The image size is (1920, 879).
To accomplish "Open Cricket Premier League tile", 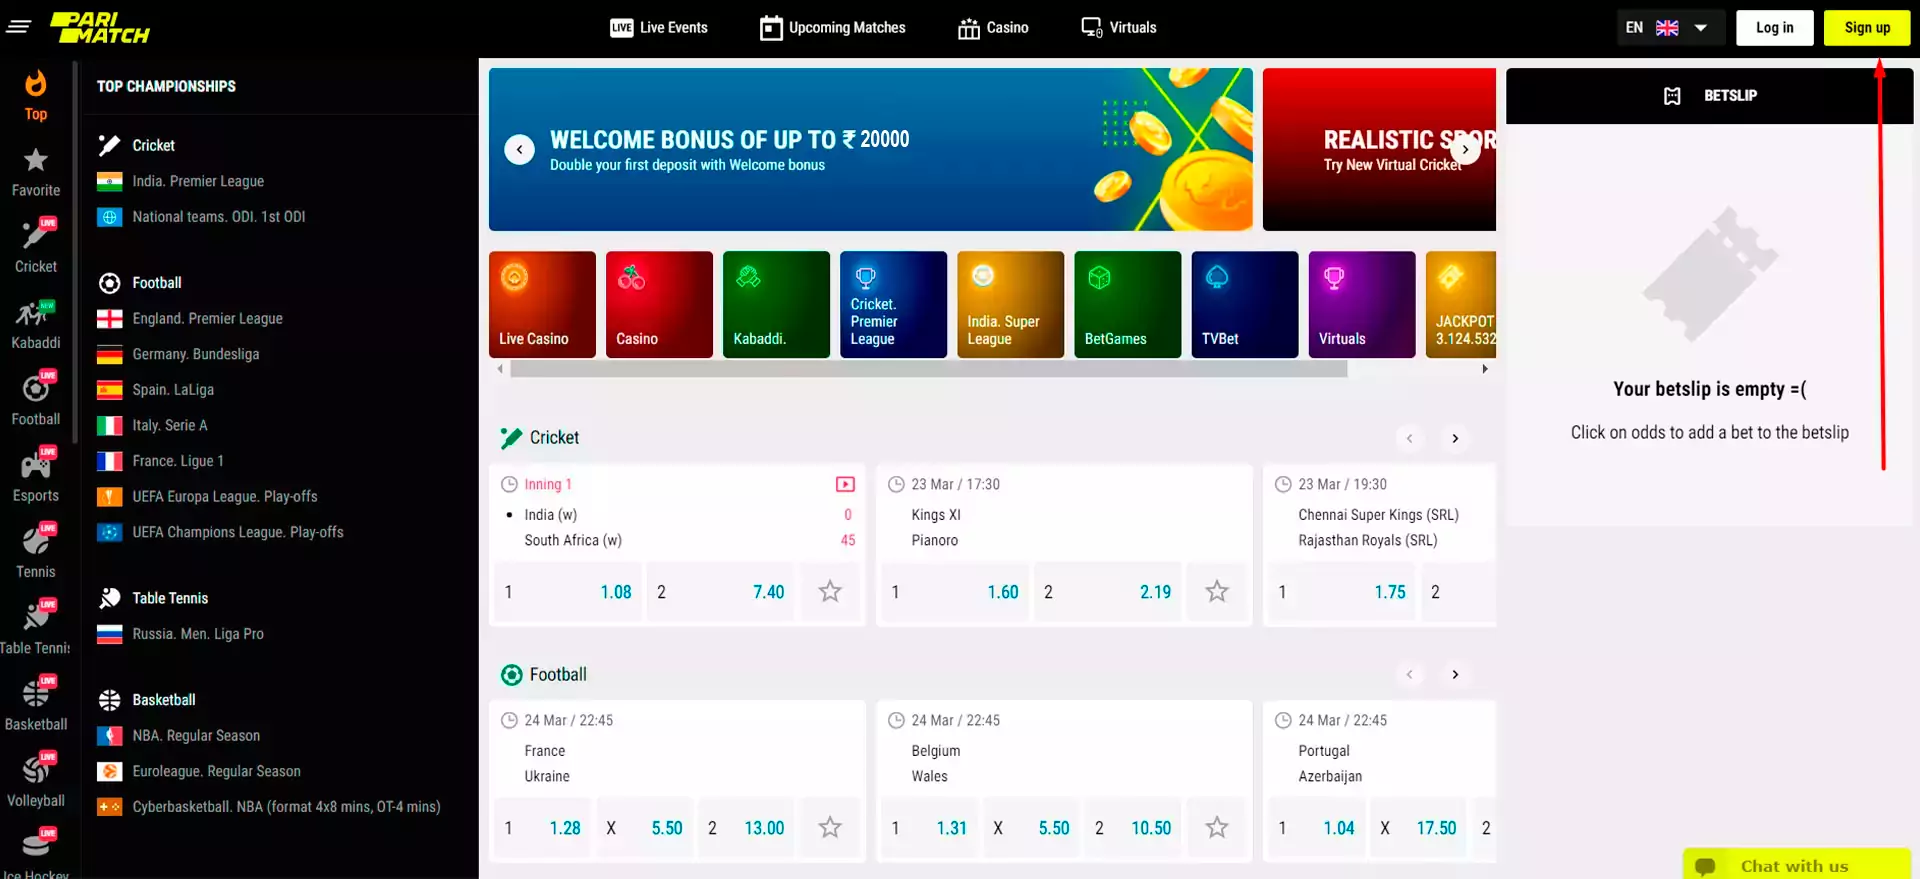I will pyautogui.click(x=893, y=304).
